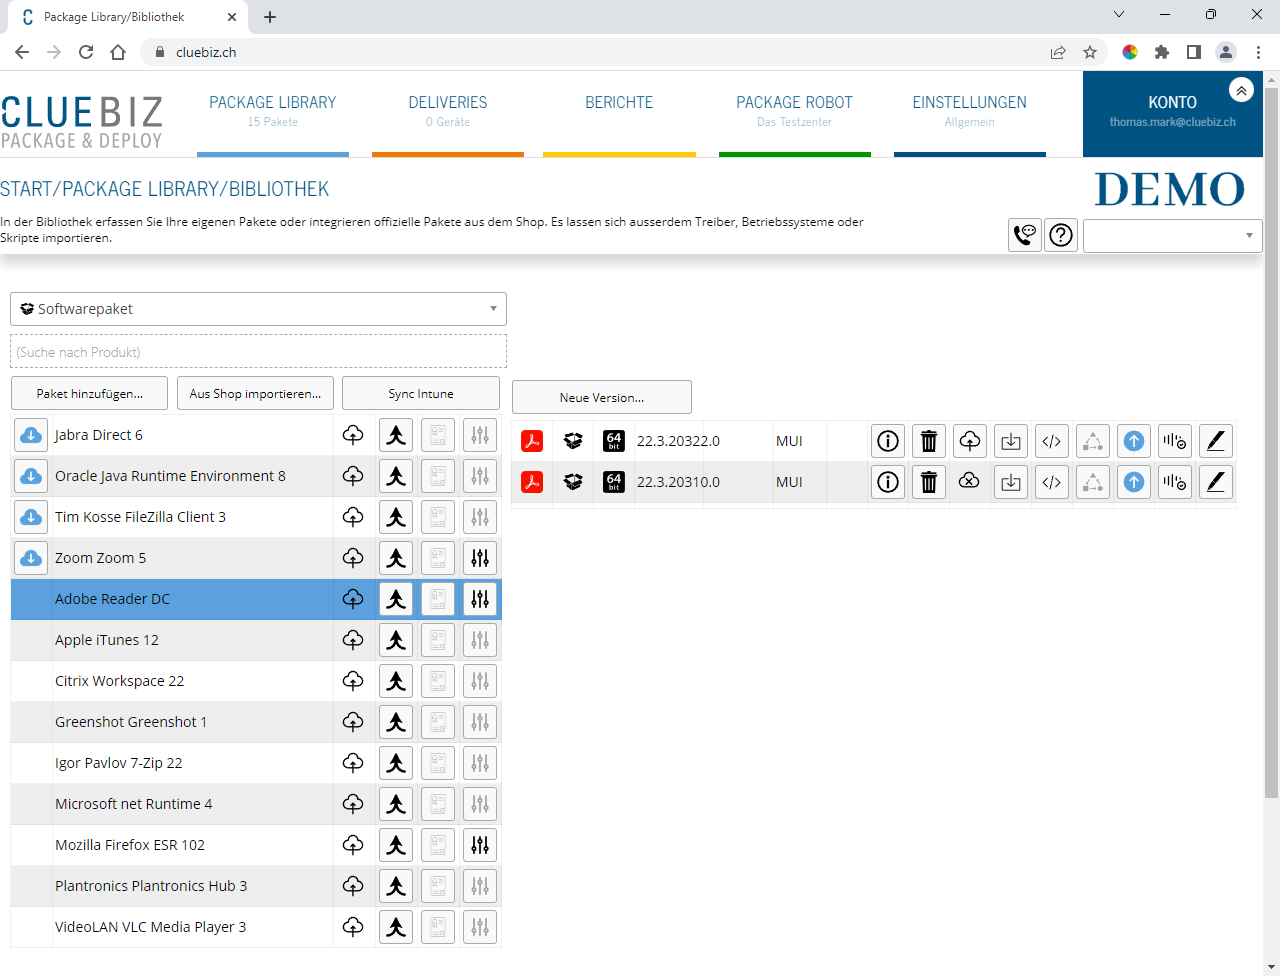Open empty dropdown below DEMO logo
This screenshot has height=976, width=1280.
click(x=1172, y=236)
